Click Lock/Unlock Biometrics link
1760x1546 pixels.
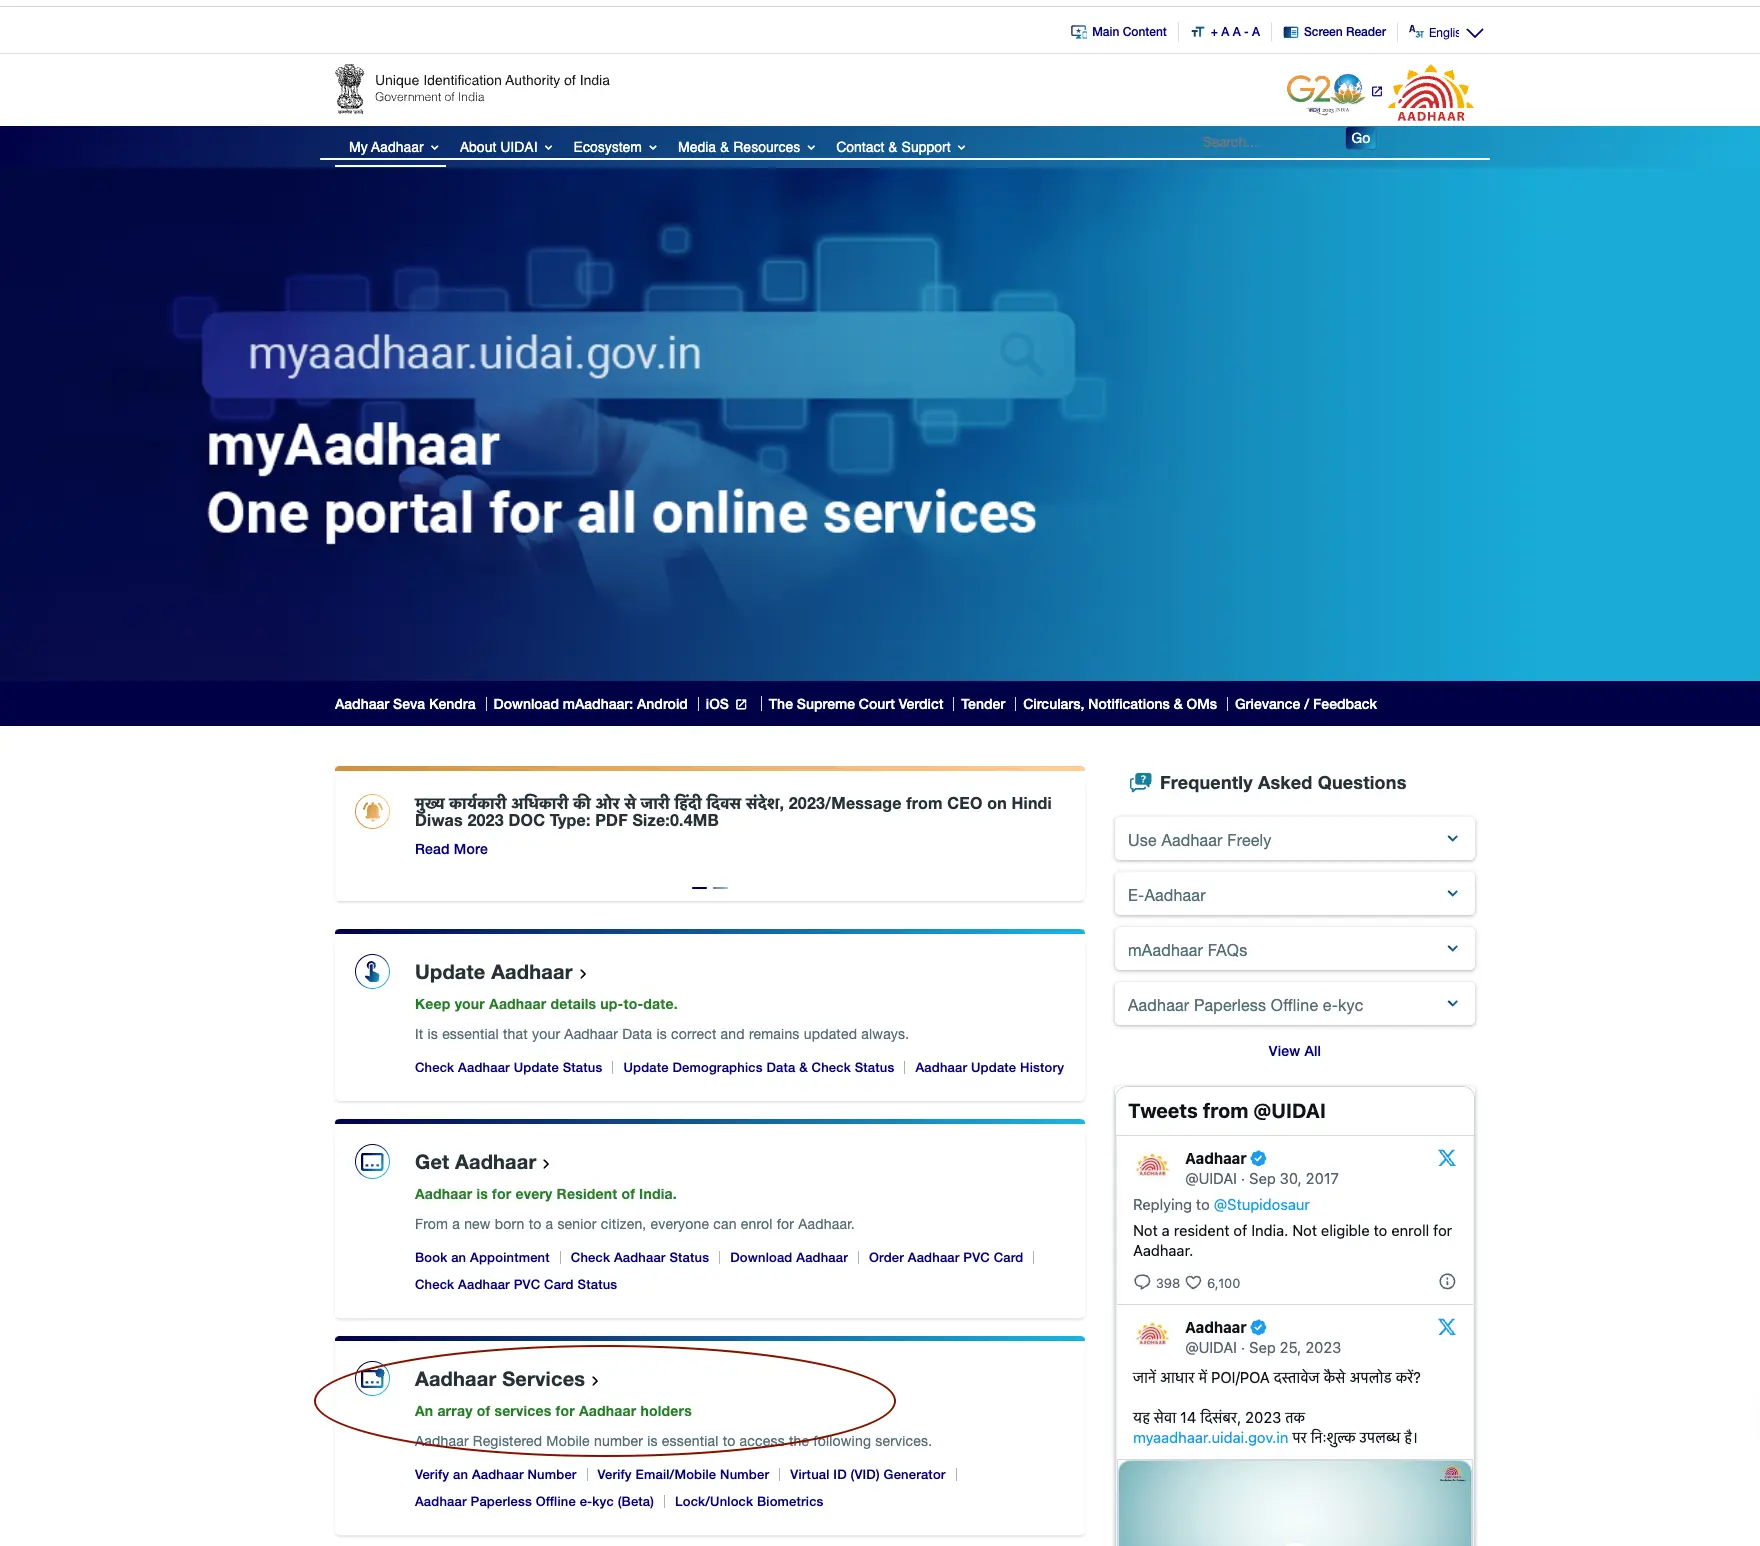pyautogui.click(x=749, y=1502)
